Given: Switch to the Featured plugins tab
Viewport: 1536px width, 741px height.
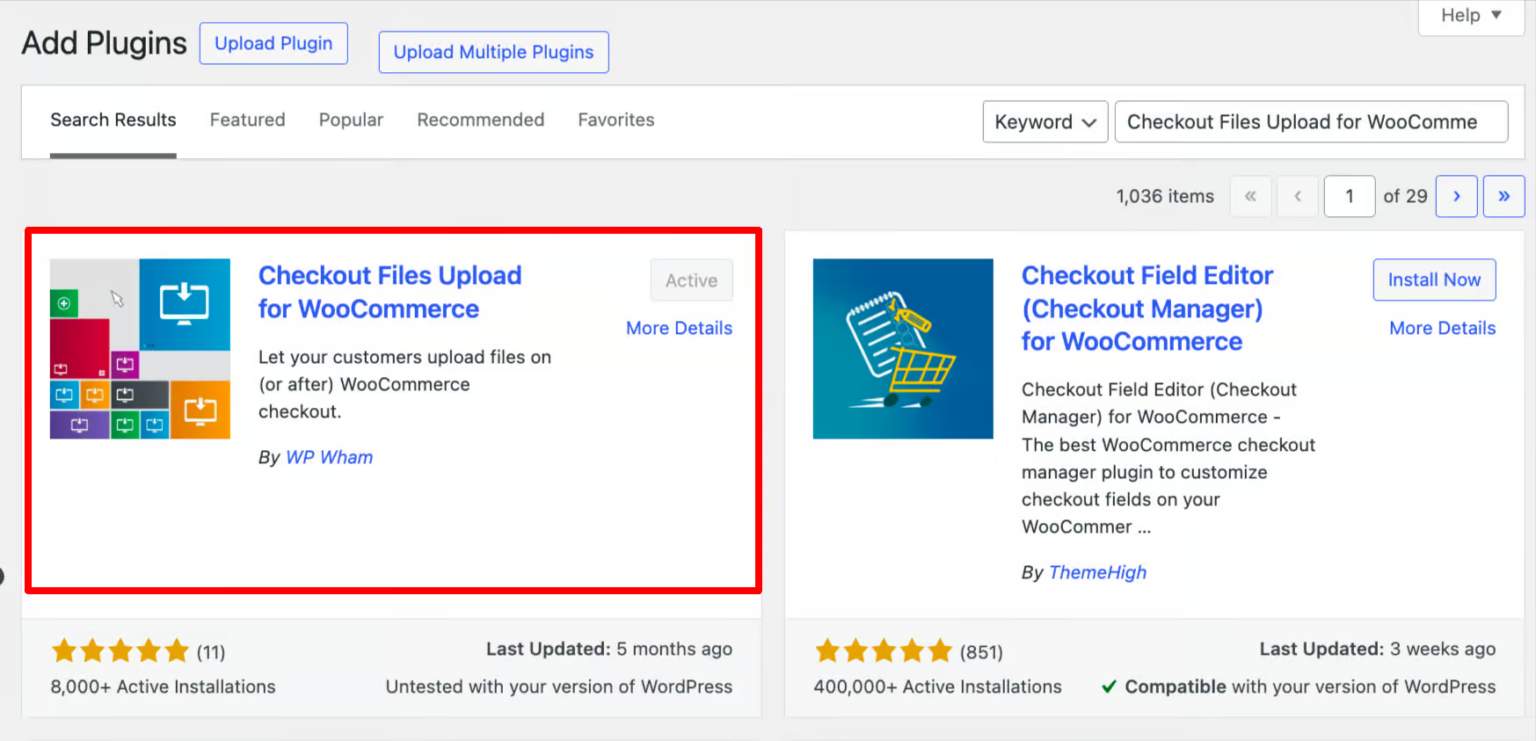Looking at the screenshot, I should pos(247,119).
